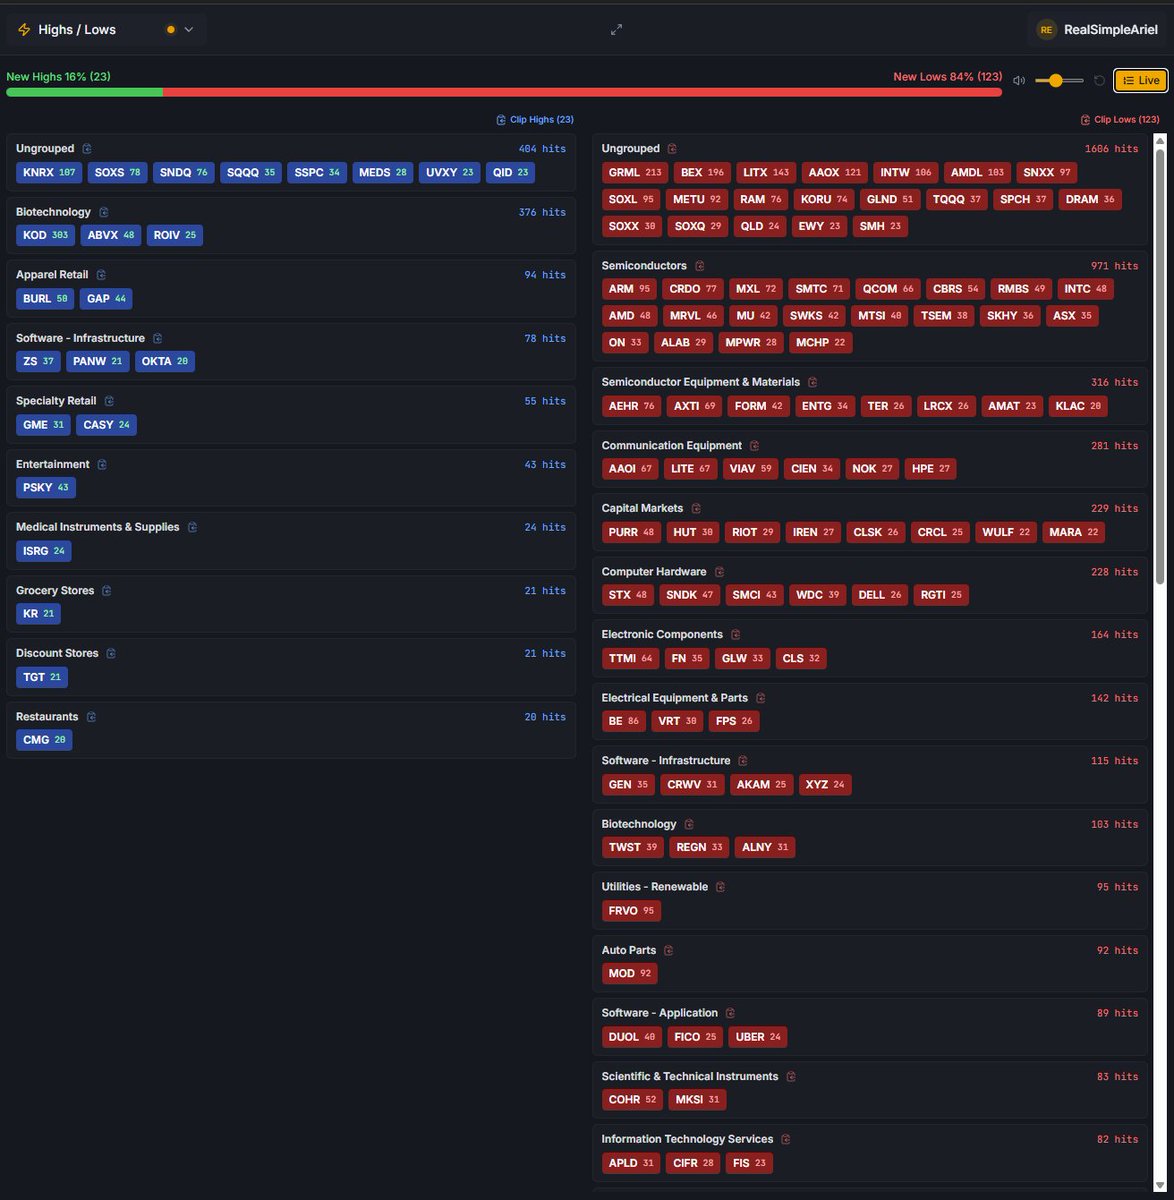Select the STX ticker chip

pos(628,595)
